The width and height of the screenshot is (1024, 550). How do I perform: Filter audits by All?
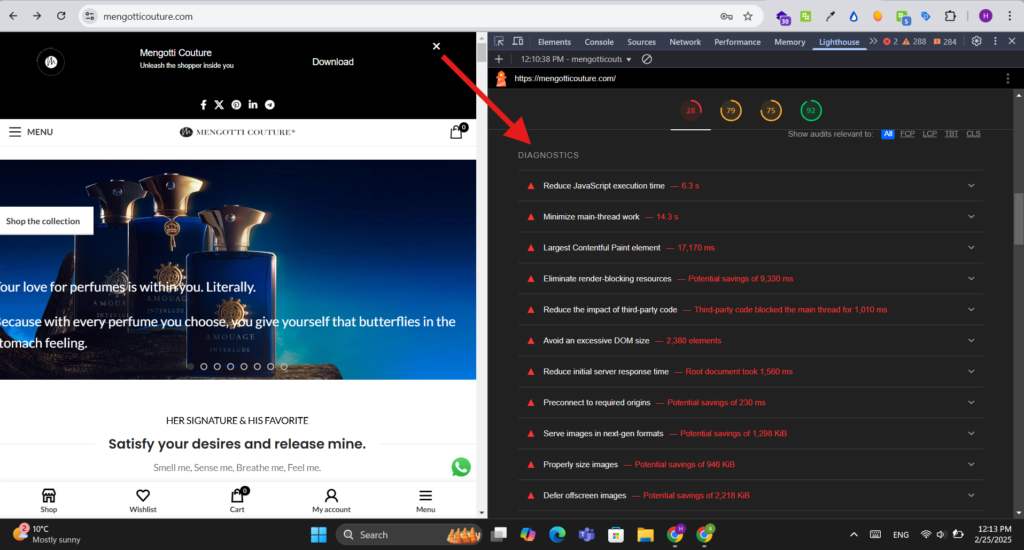888,134
